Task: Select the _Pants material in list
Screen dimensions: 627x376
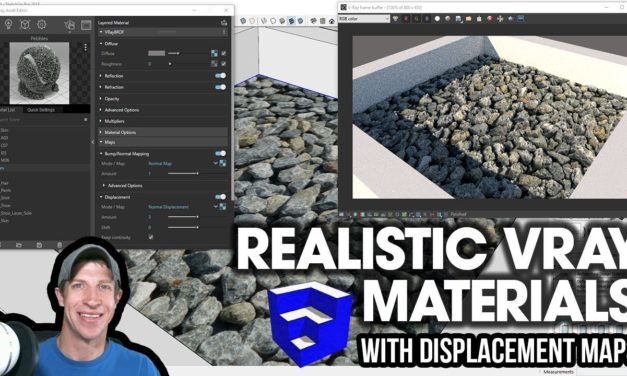Action: (6, 190)
